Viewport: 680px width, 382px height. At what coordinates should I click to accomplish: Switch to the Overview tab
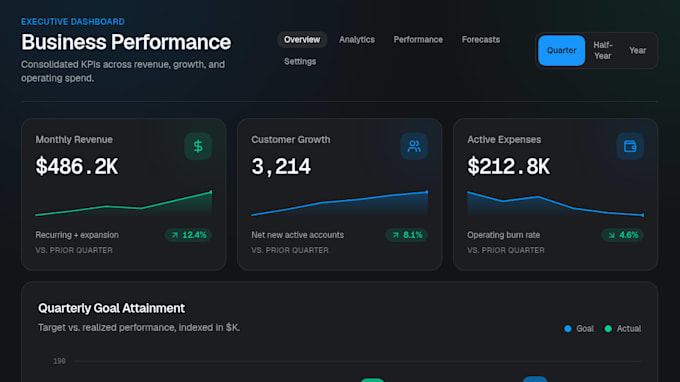click(302, 39)
